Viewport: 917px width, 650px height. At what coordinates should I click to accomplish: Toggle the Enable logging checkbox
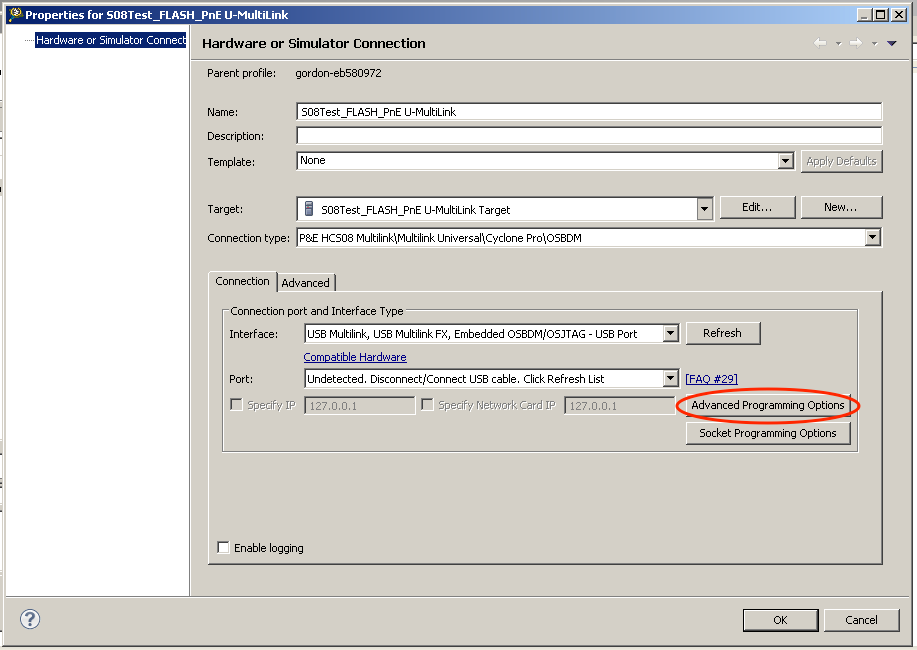point(223,547)
